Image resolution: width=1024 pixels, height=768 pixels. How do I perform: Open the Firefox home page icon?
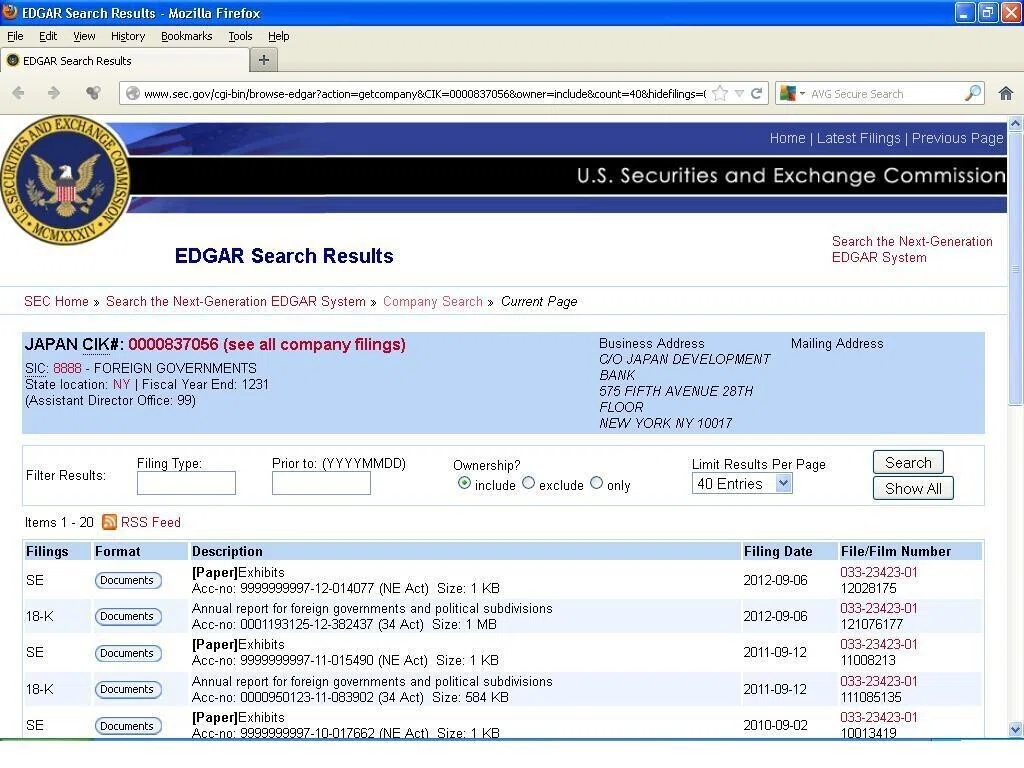[x=1006, y=93]
